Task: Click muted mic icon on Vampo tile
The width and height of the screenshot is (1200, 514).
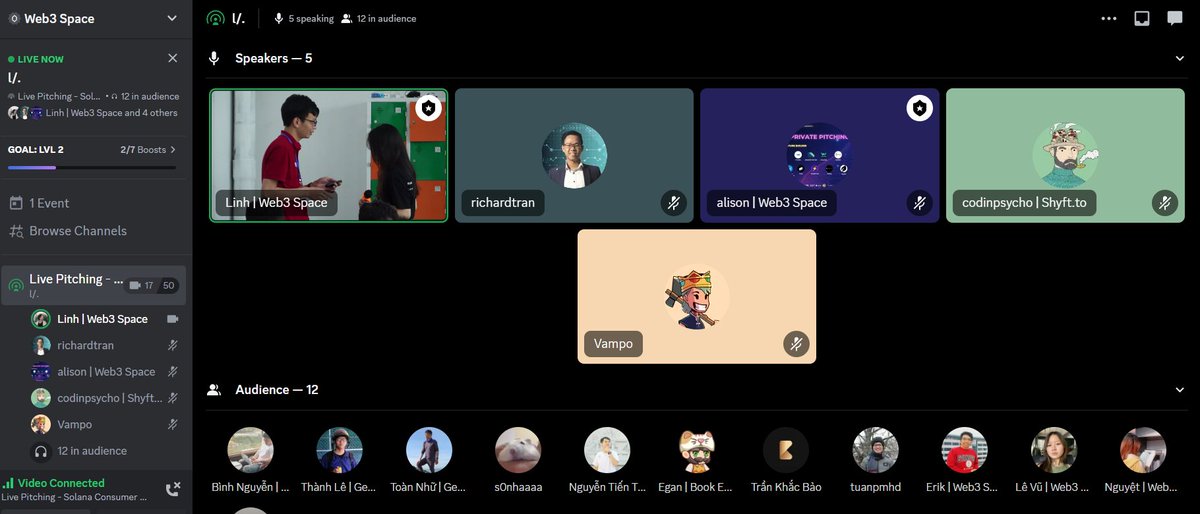Action: point(796,344)
